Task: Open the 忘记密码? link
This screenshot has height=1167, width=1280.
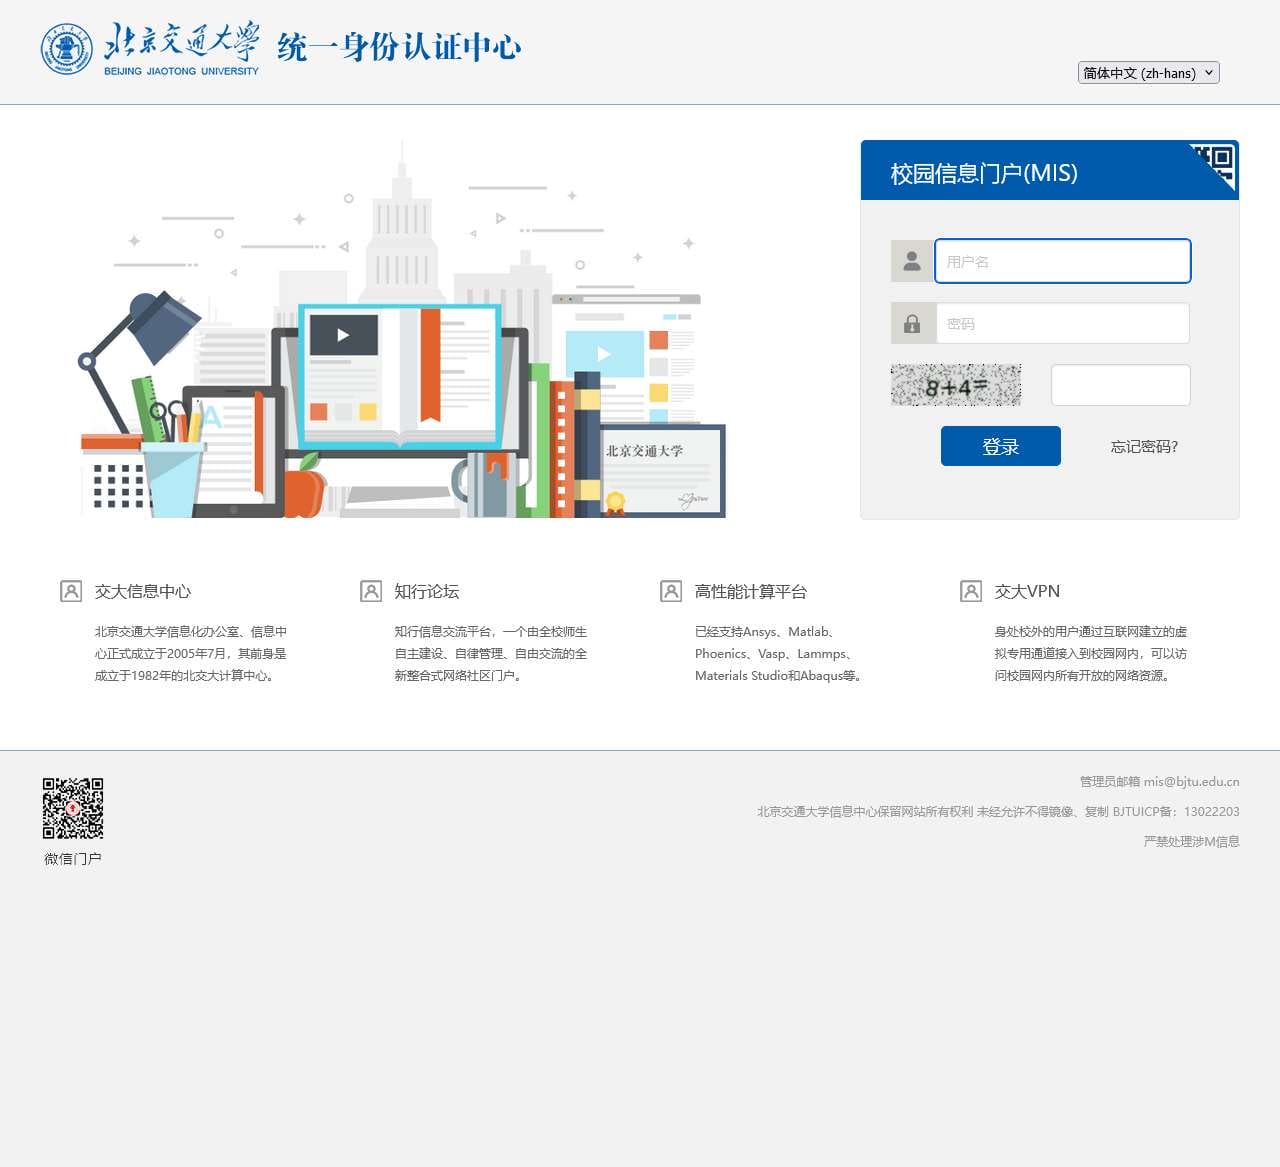Action: click(x=1144, y=447)
